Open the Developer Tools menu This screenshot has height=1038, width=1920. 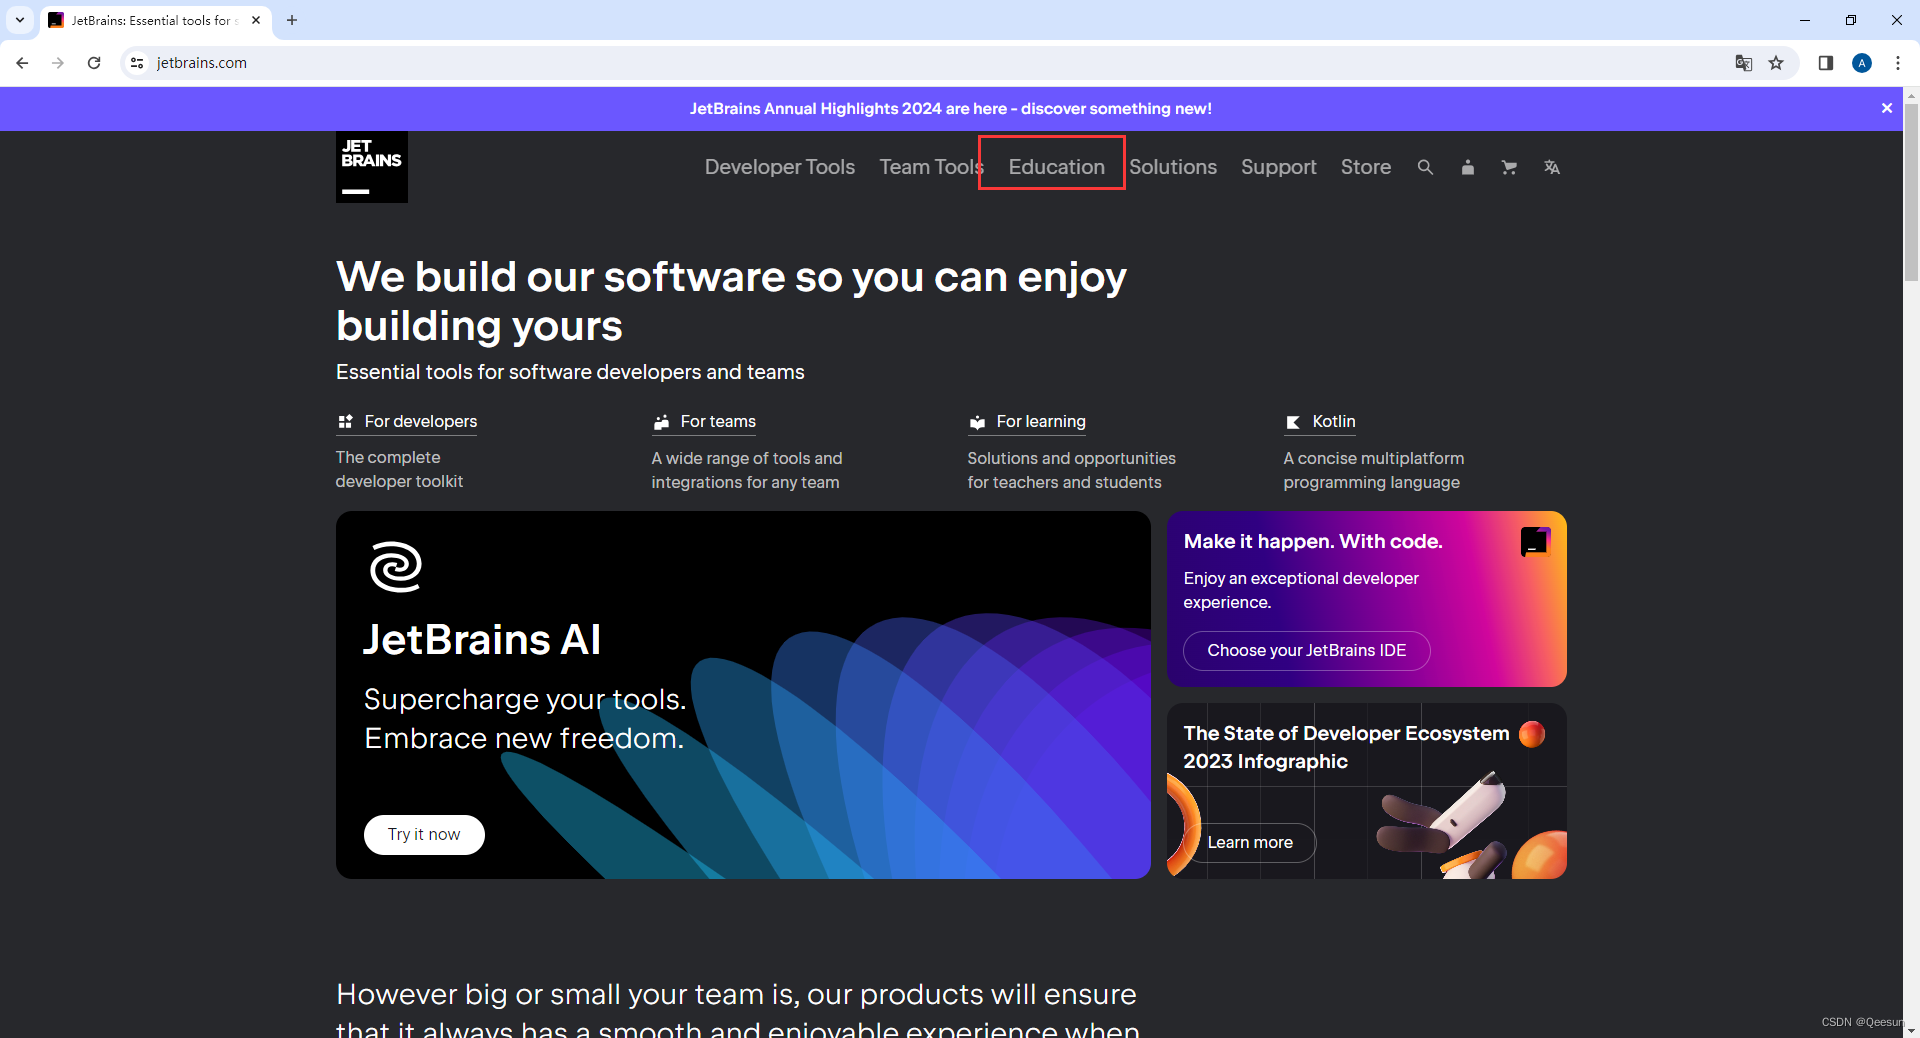(780, 167)
